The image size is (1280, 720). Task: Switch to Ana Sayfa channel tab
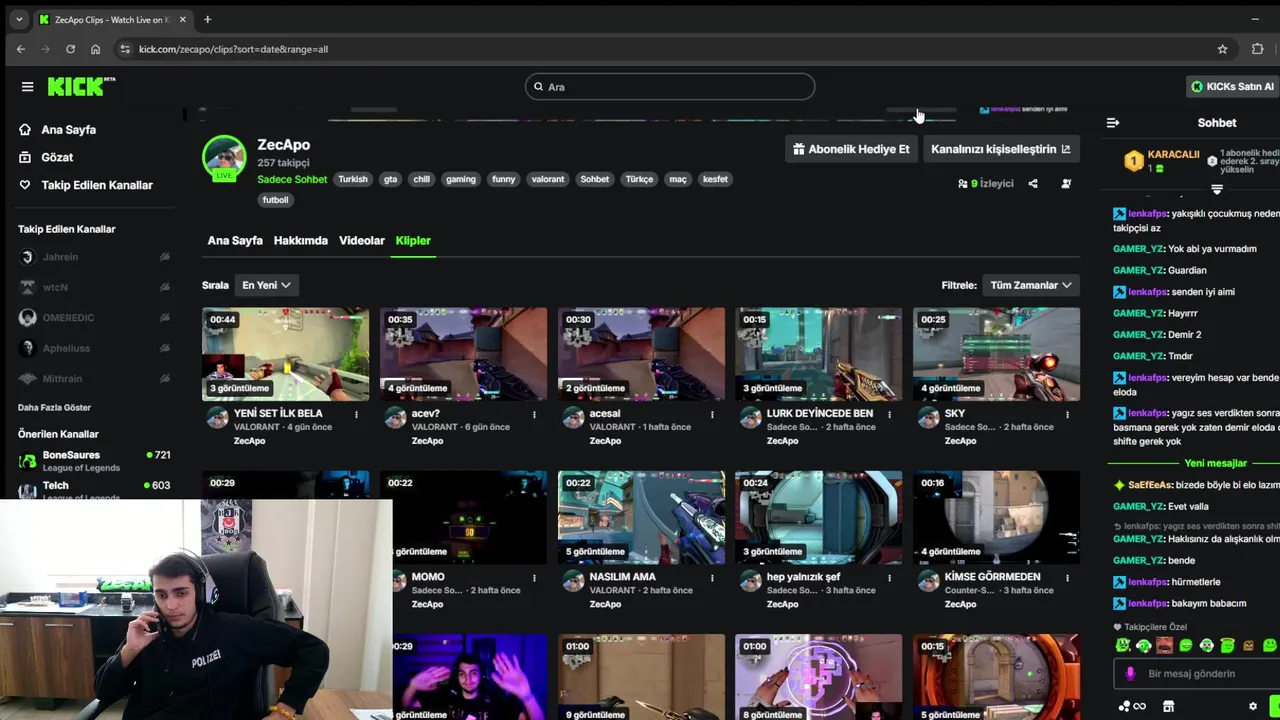[x=235, y=241]
